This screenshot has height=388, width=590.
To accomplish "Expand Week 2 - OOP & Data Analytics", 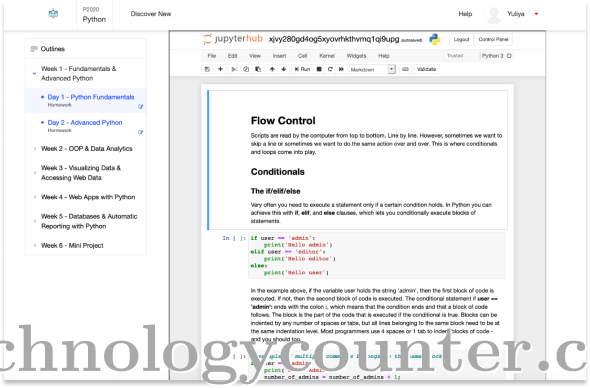I will pos(35,149).
